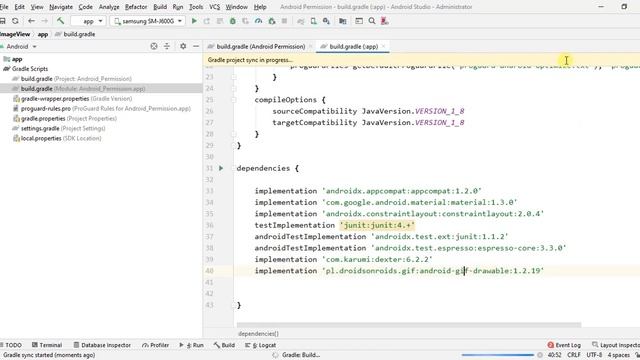Viewport: 640px width, 360px height.
Task: Click the Make Project hammer icon
Action: pyautogui.click(x=60, y=21)
